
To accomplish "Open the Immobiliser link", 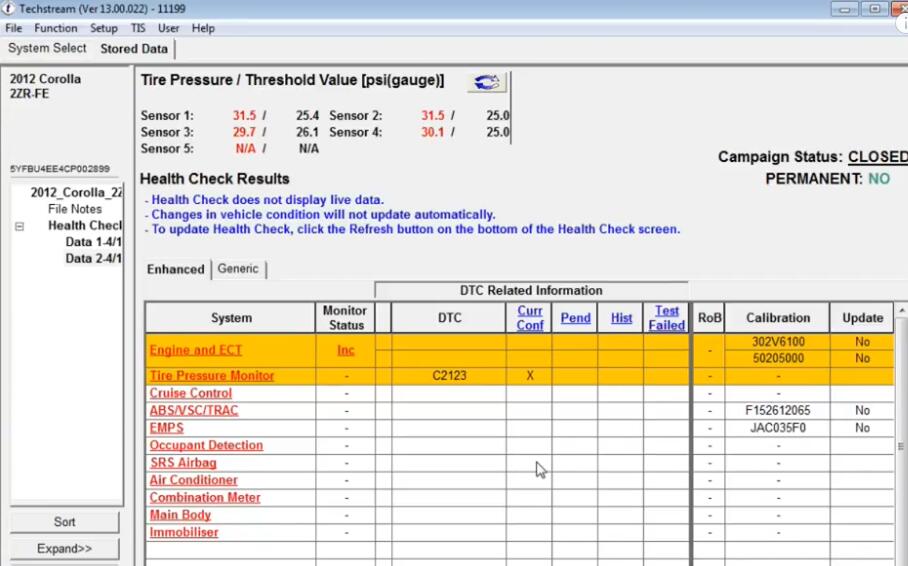I will tap(184, 532).
